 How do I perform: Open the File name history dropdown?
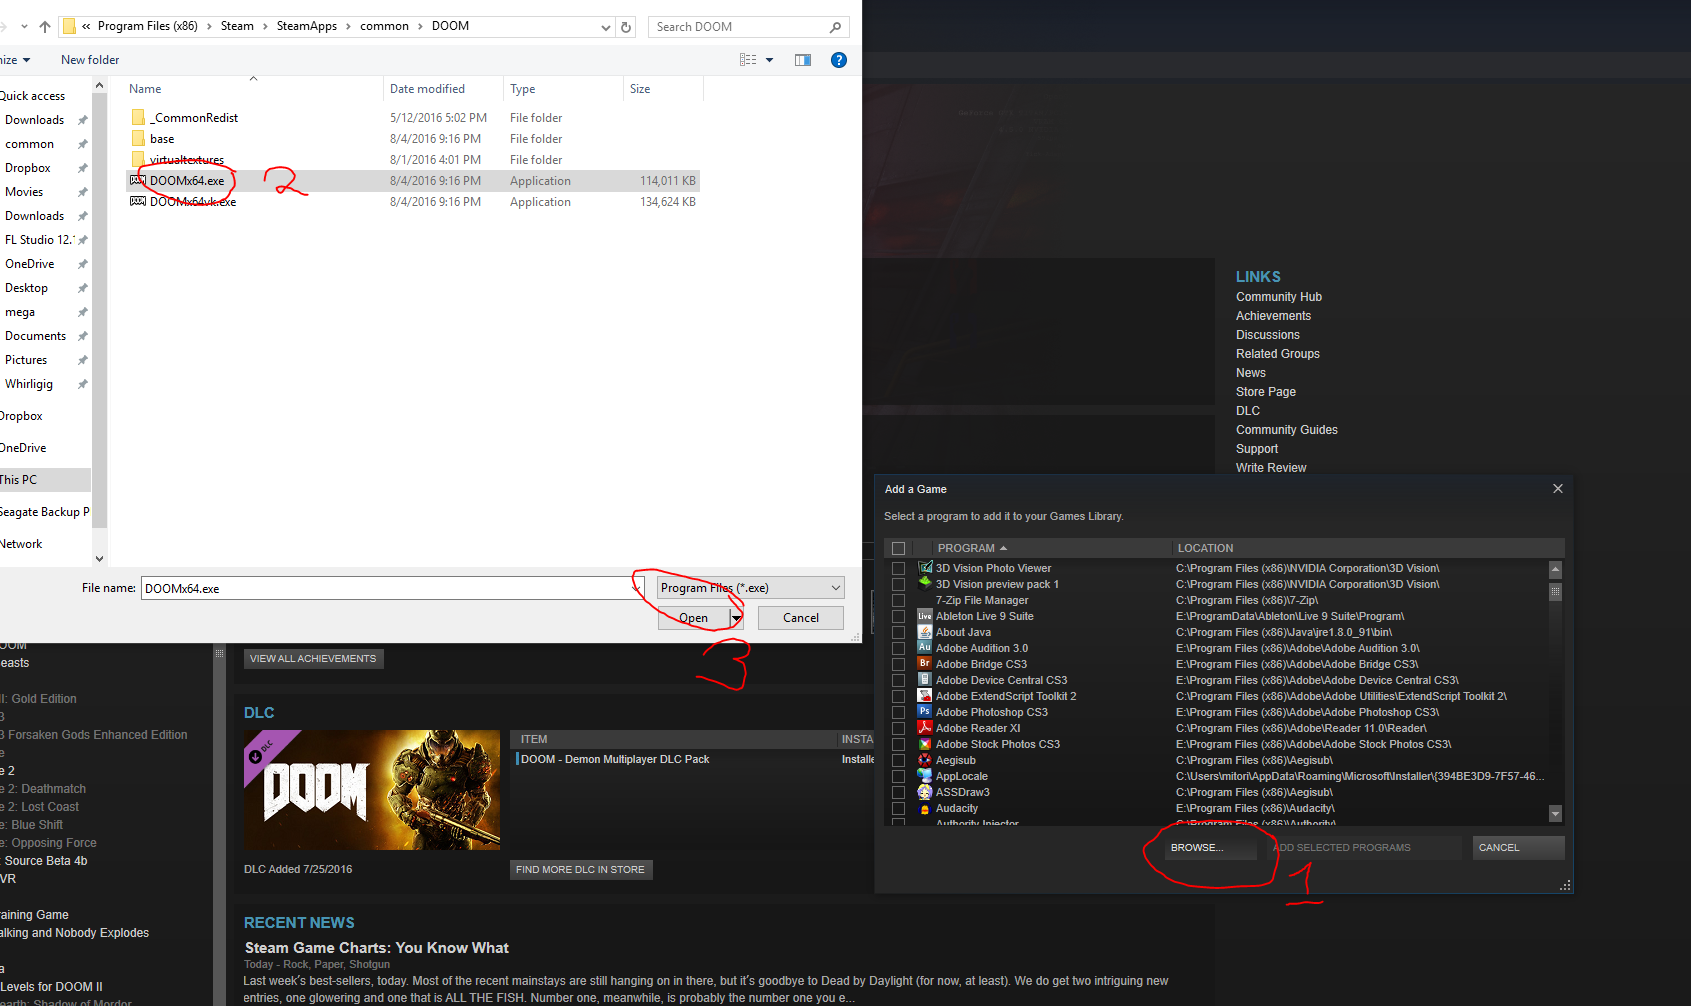tap(637, 588)
